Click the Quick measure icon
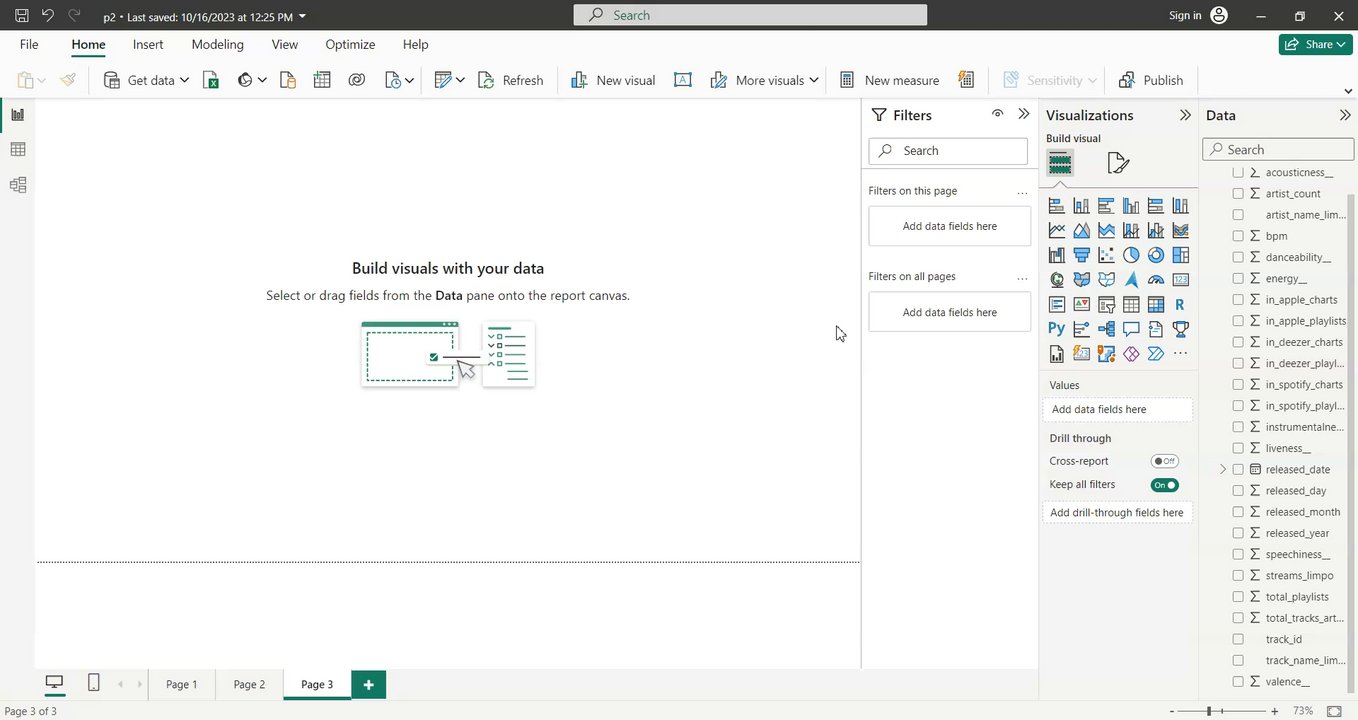The image size is (1358, 720). 966,80
